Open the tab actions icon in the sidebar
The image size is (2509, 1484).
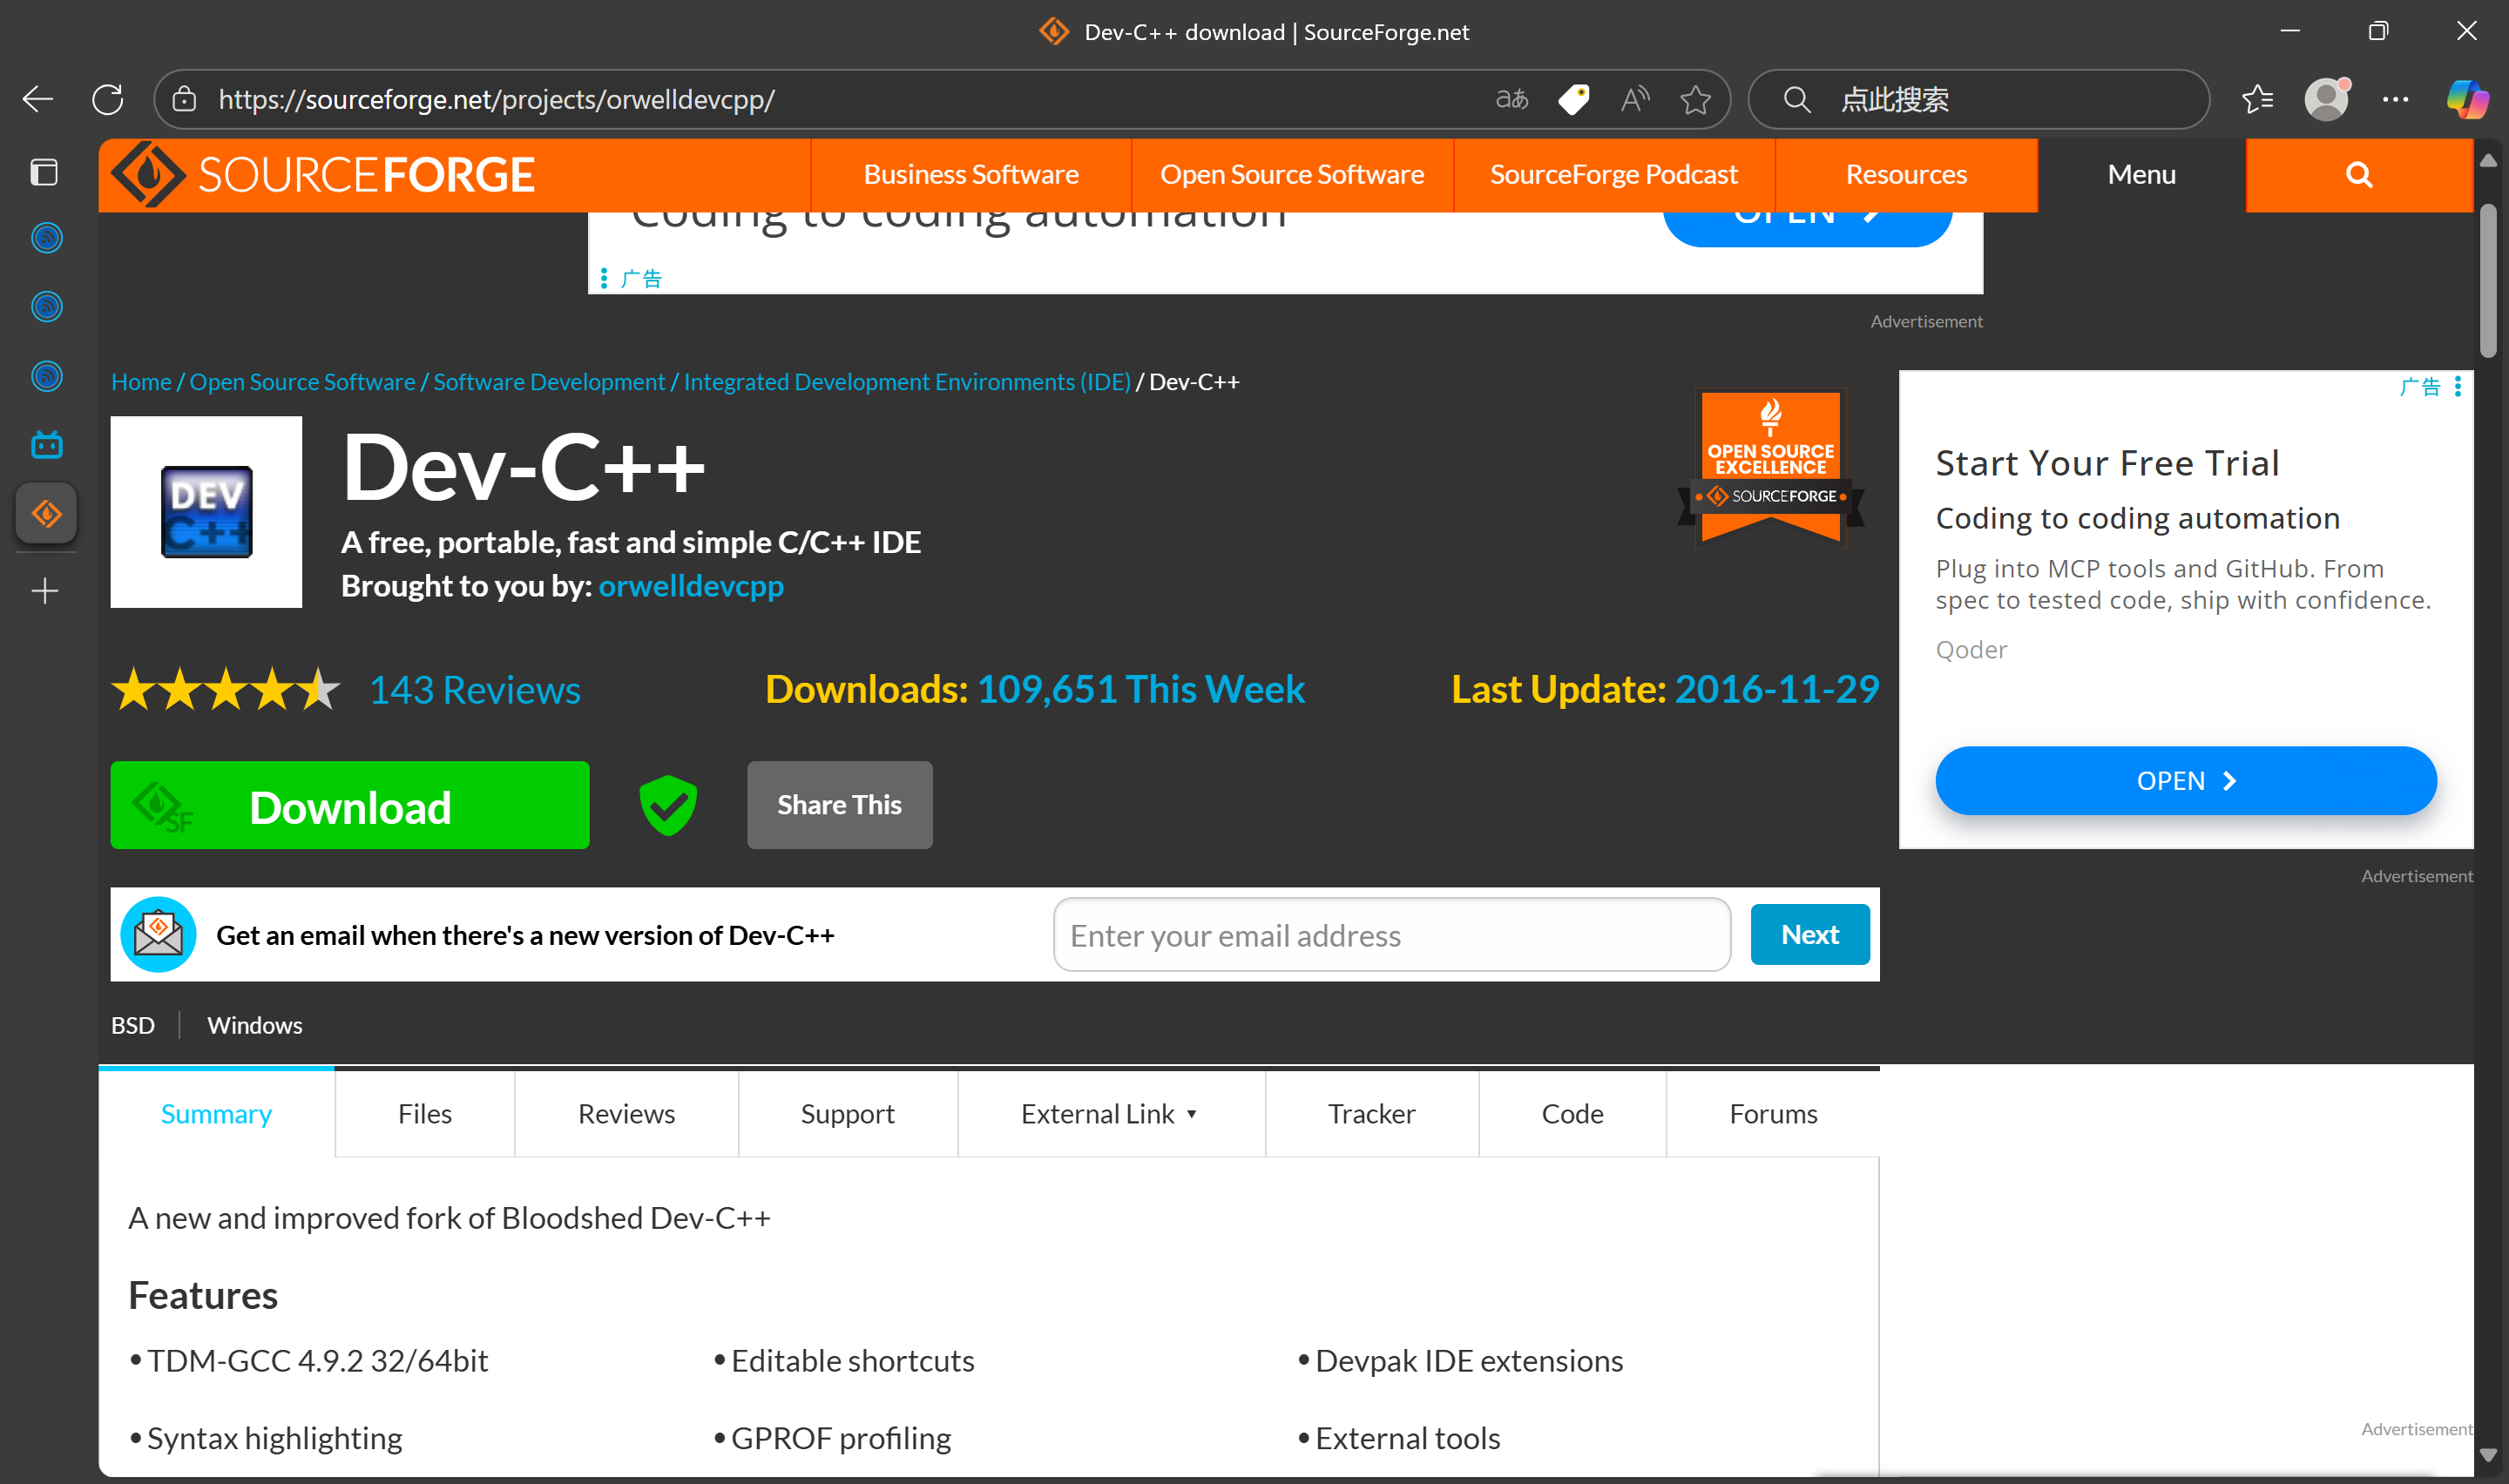point(44,172)
